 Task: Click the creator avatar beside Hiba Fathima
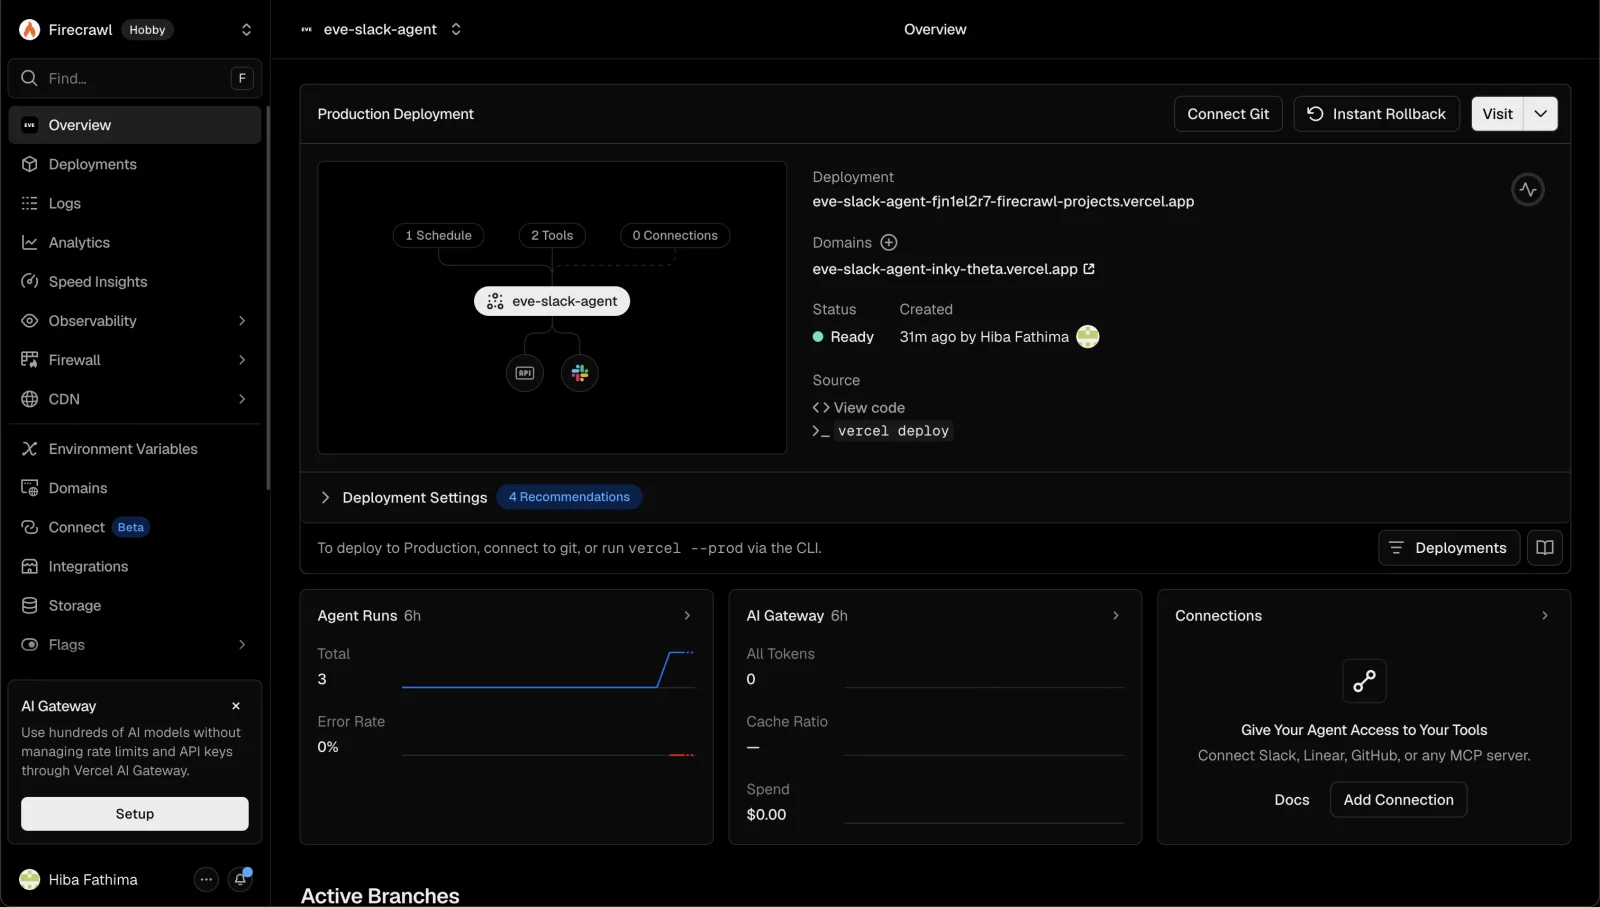coord(1088,337)
